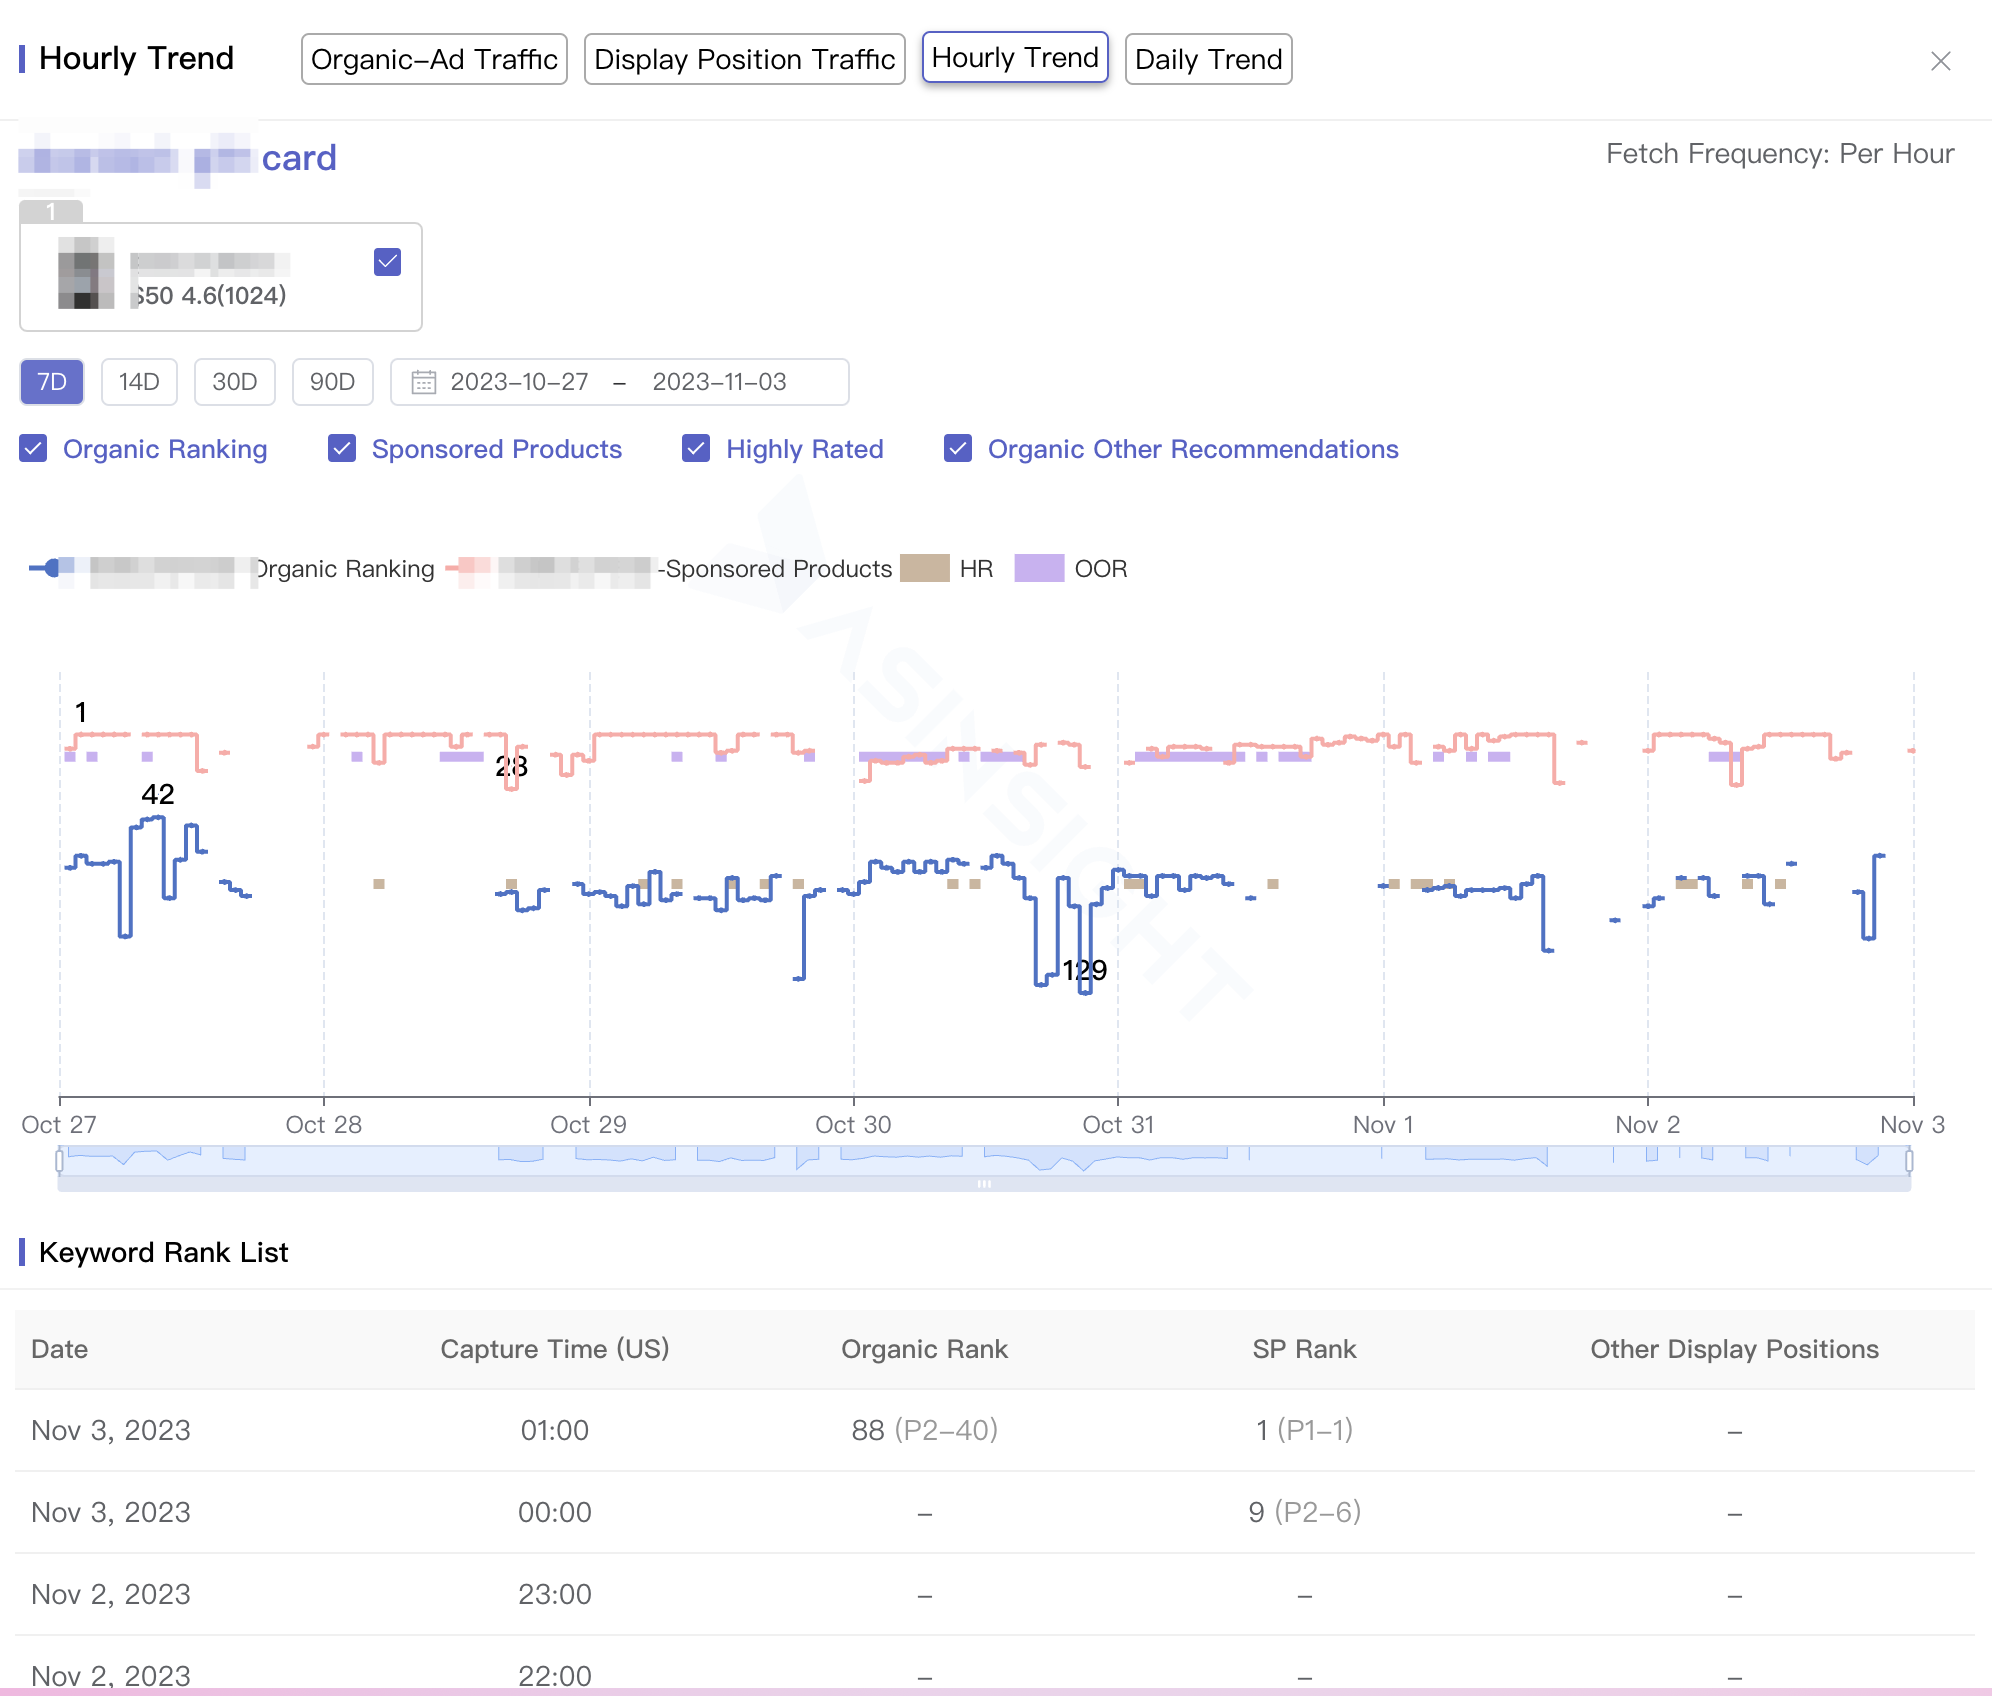The height and width of the screenshot is (1696, 1992).
Task: Click the SP Rank column header
Action: pos(1305,1349)
